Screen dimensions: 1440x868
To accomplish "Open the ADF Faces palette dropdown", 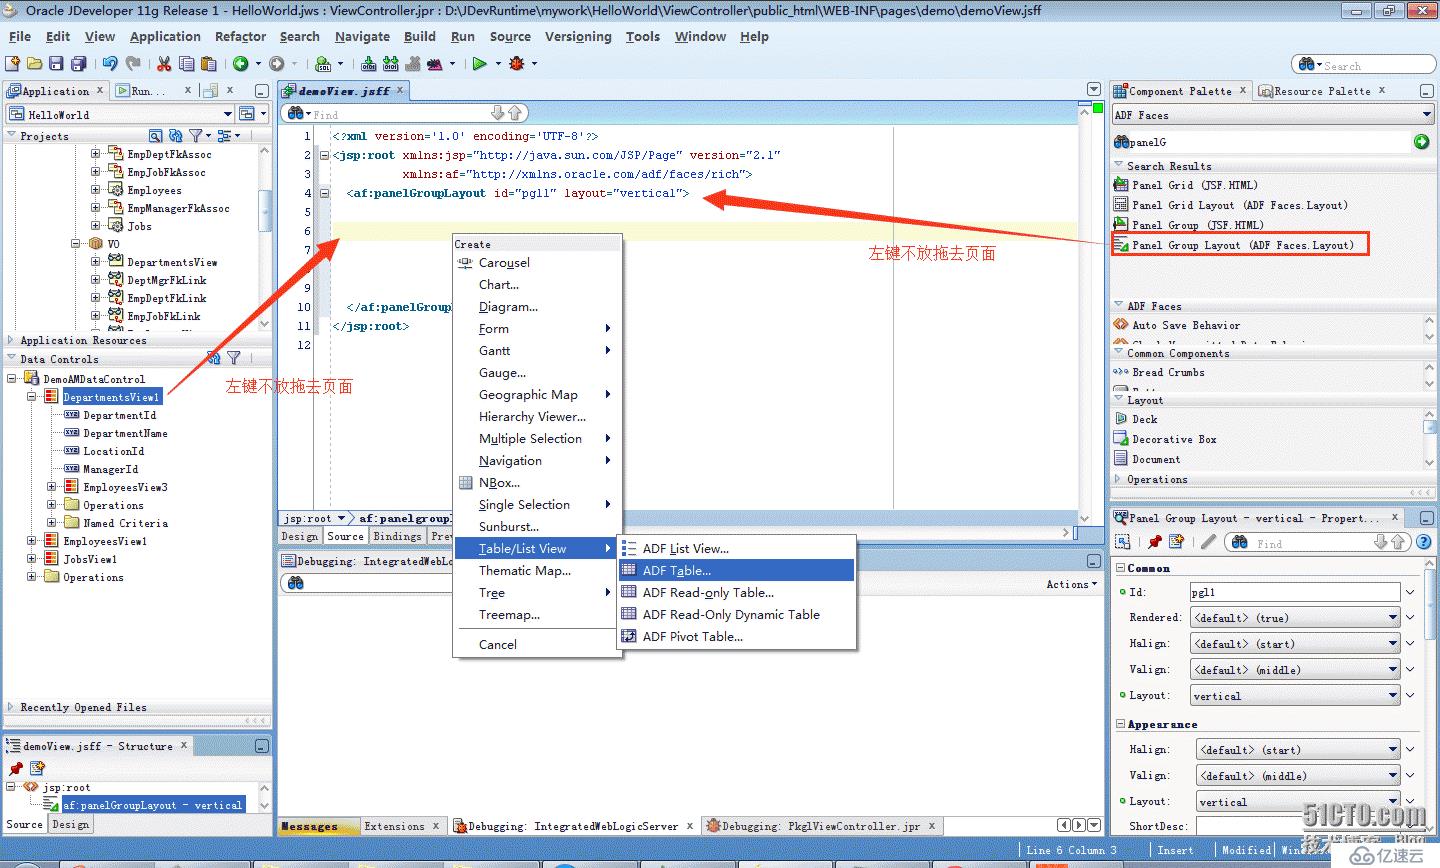I will pyautogui.click(x=1426, y=115).
